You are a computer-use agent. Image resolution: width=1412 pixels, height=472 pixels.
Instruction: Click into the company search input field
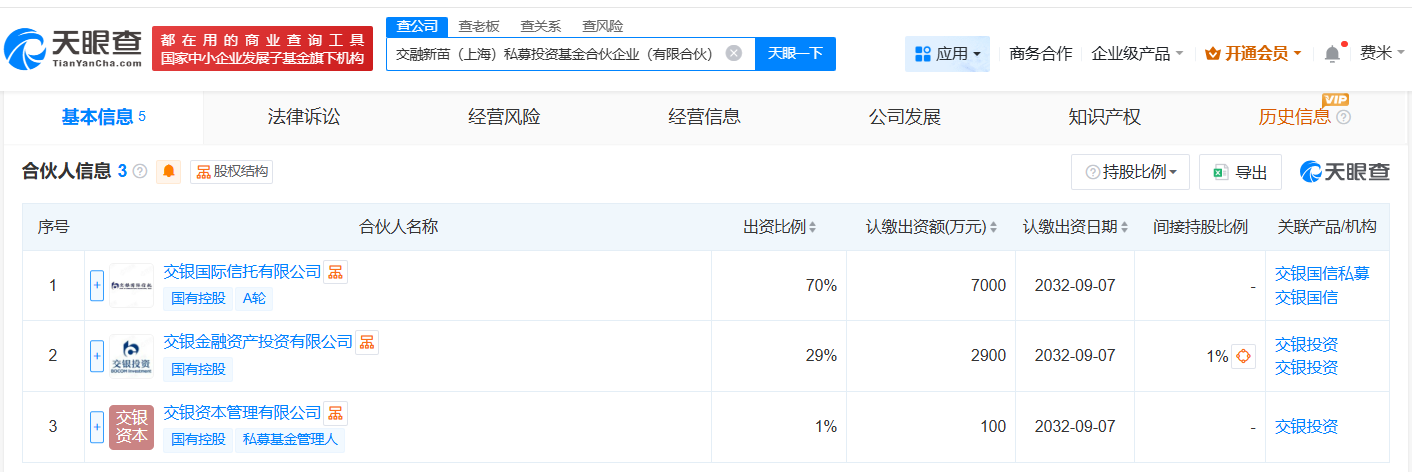pyautogui.click(x=555, y=54)
